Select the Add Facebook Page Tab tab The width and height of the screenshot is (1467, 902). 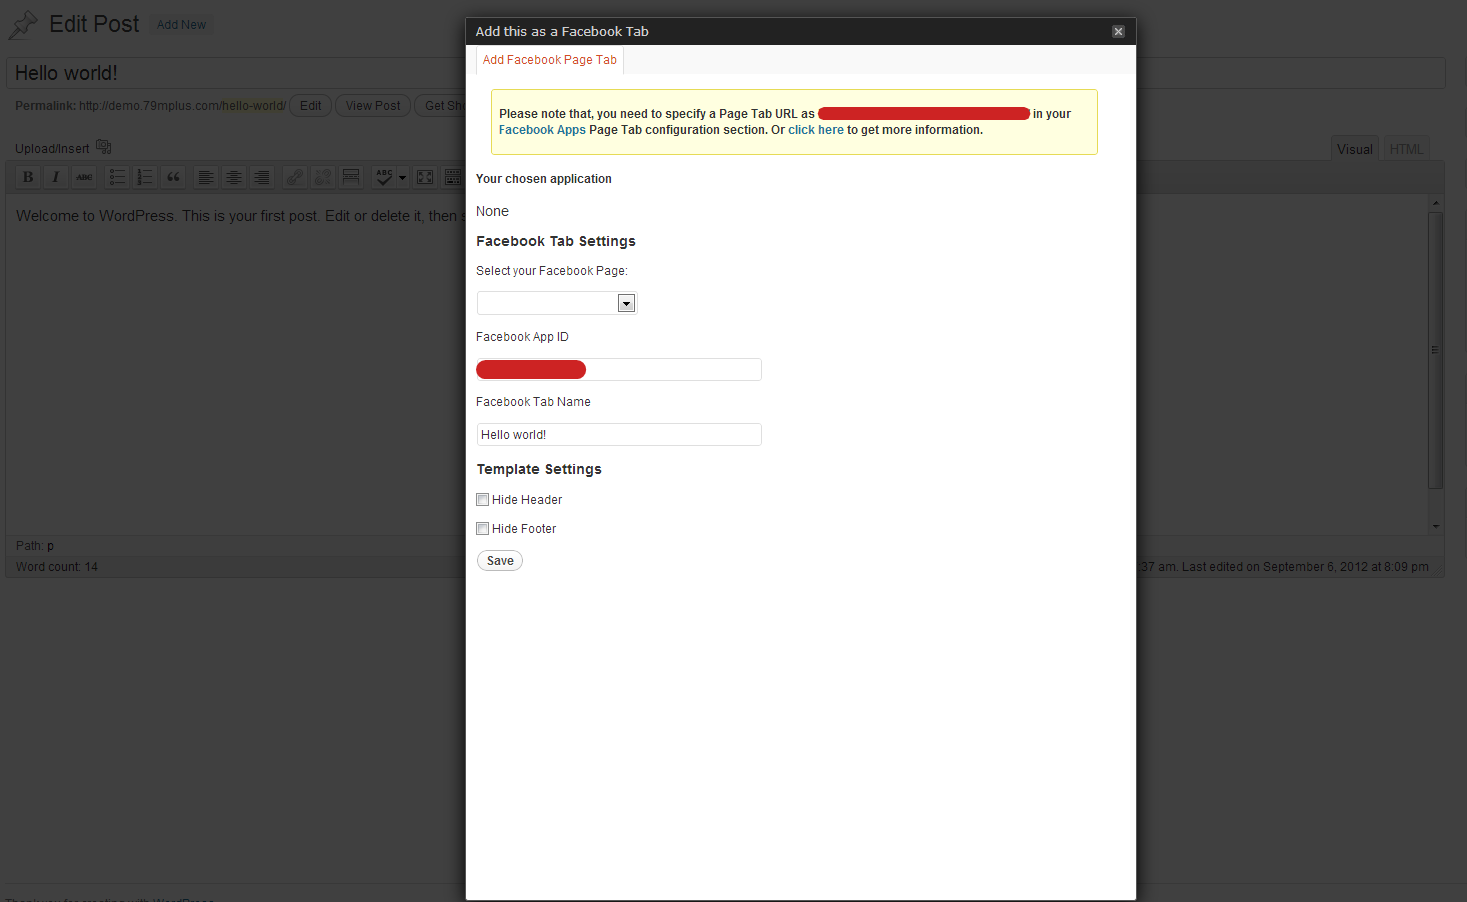(550, 60)
